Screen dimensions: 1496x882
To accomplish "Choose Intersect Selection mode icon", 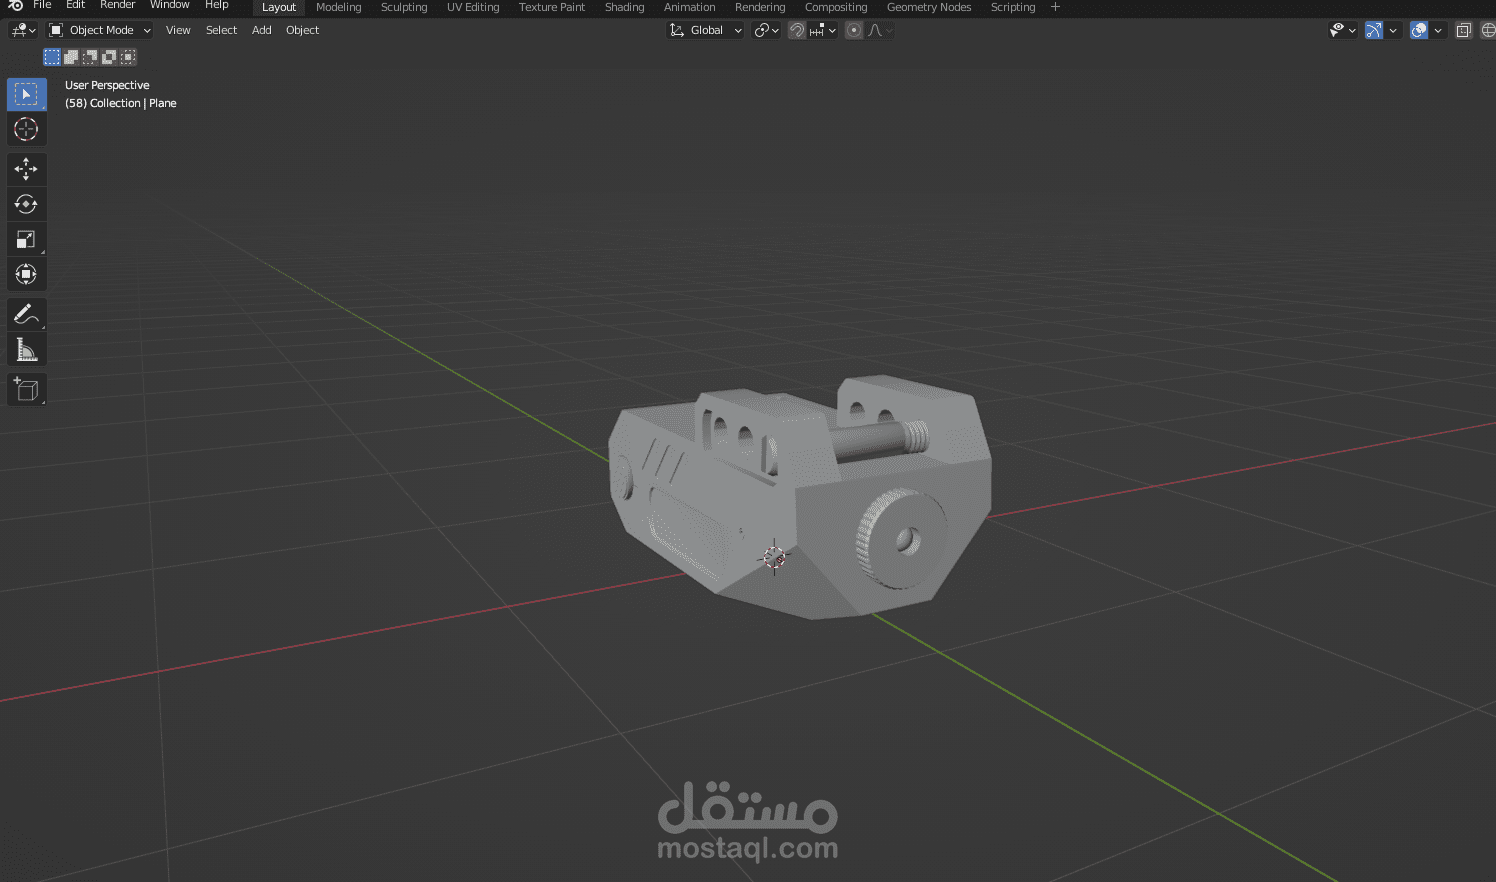I will pos(128,57).
